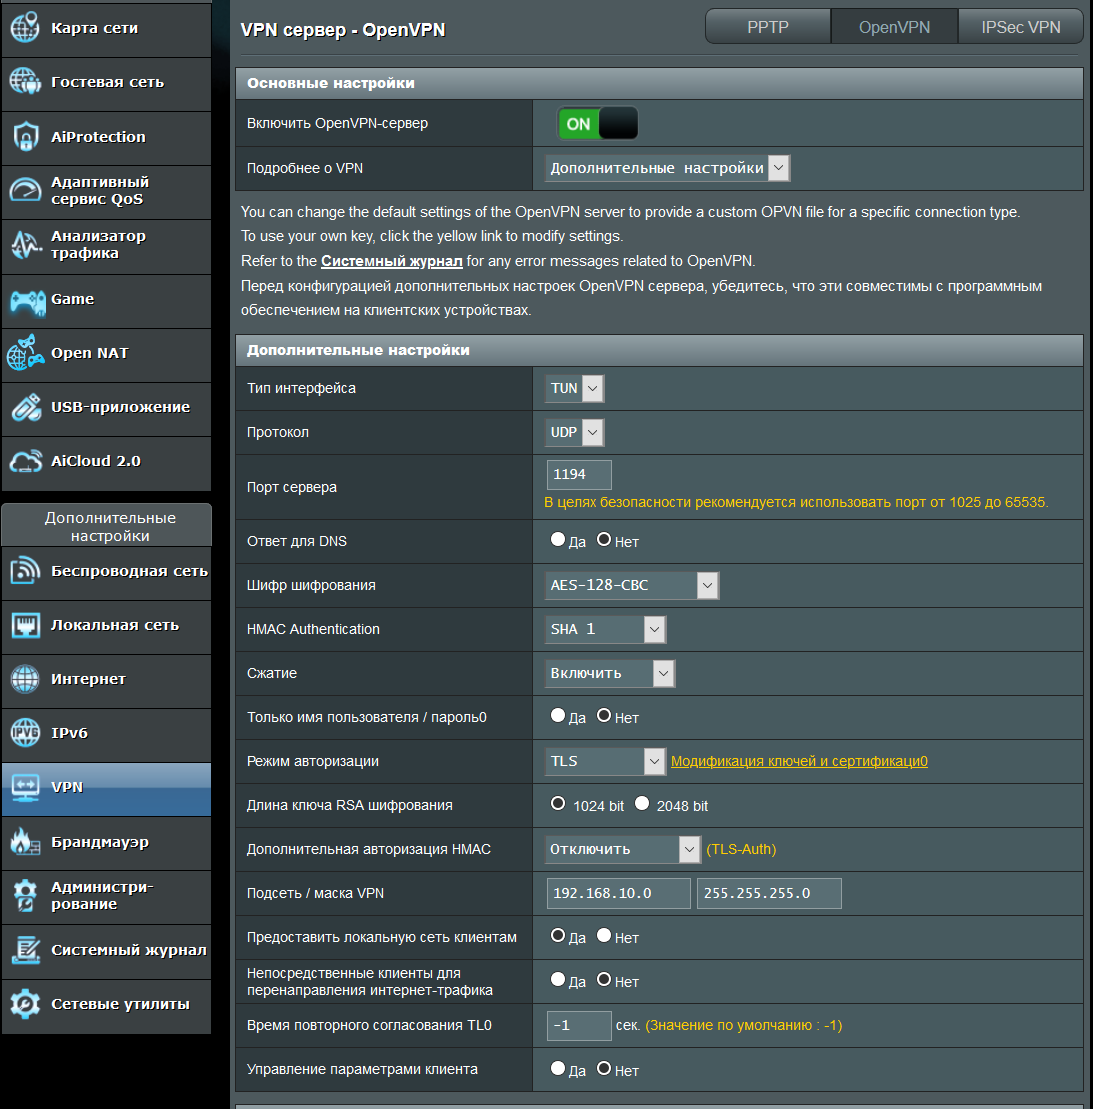Select Нет for Ответ для DNS
This screenshot has width=1093, height=1109.
click(x=603, y=540)
